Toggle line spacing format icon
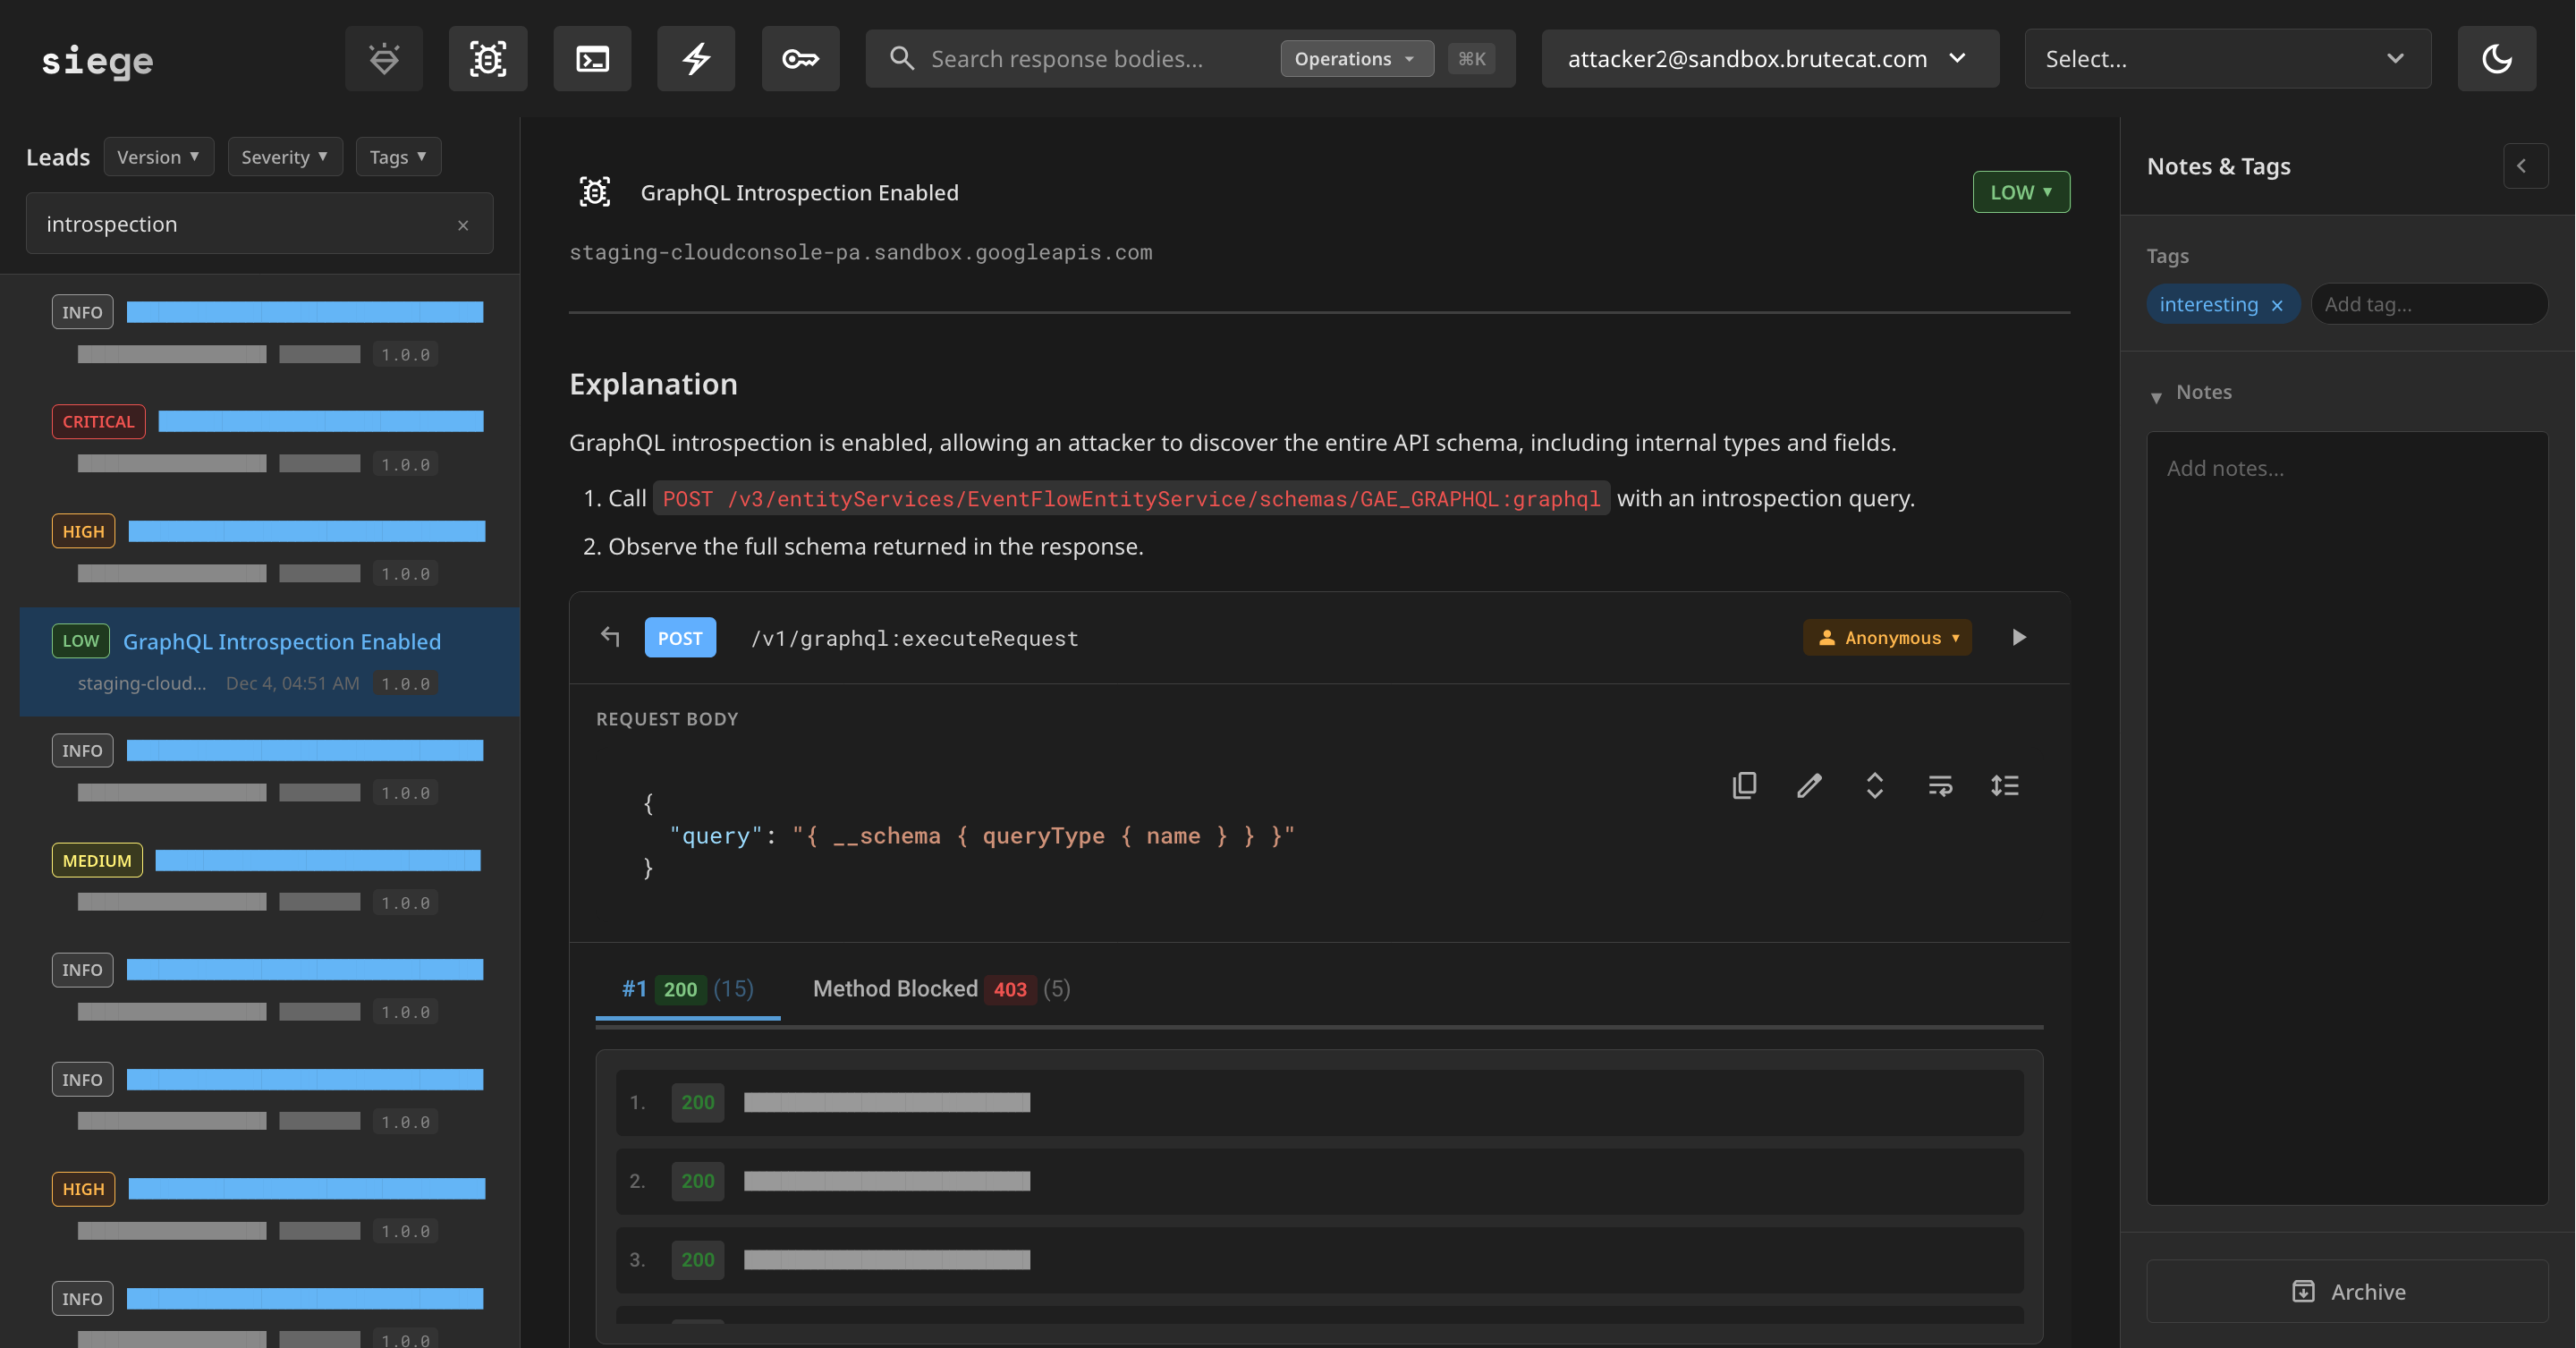 (x=2004, y=786)
